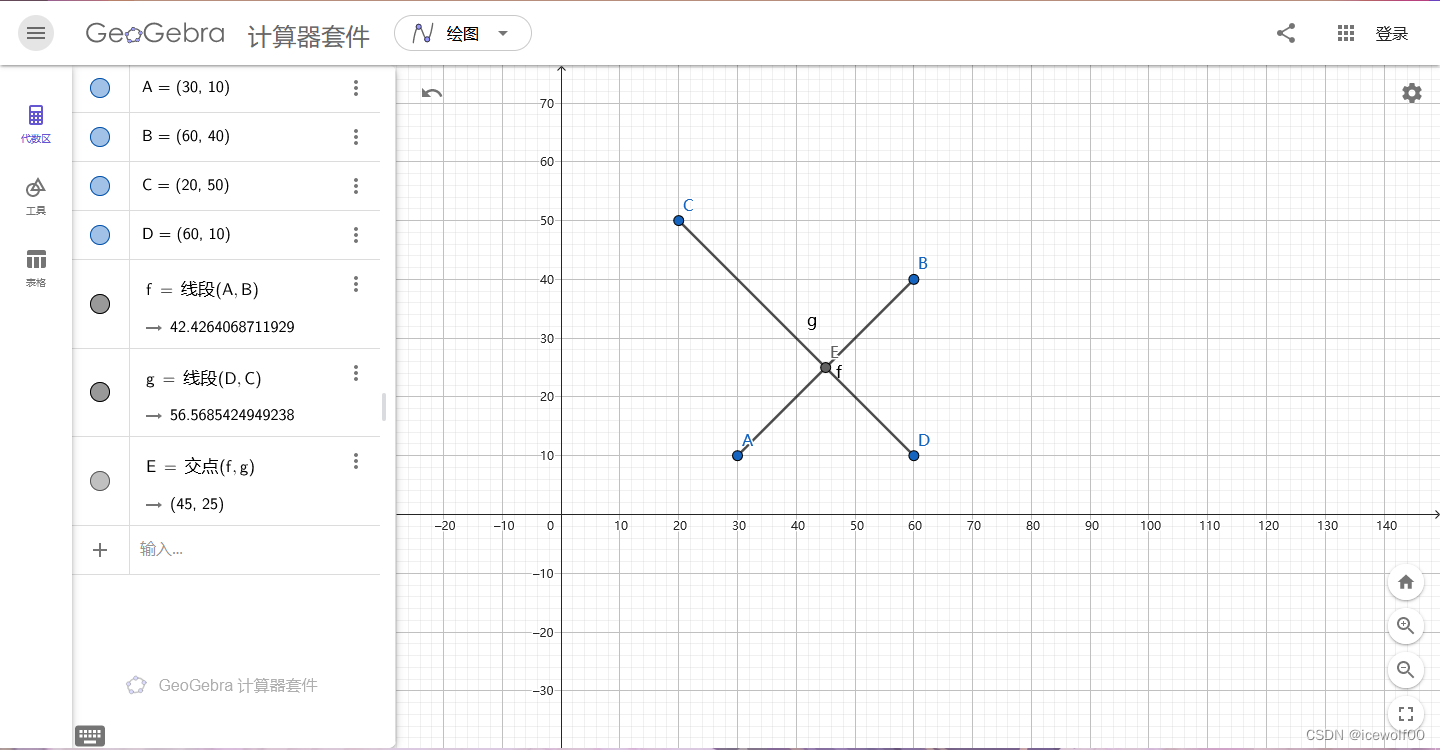Open the virtual keyboard icon
Screen dimensions: 1440x750
coord(90,736)
